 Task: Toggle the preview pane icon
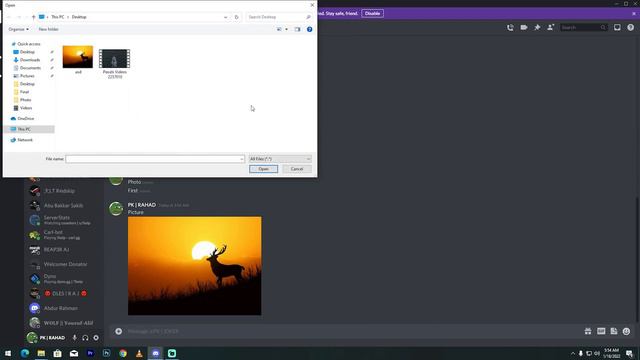point(297,29)
